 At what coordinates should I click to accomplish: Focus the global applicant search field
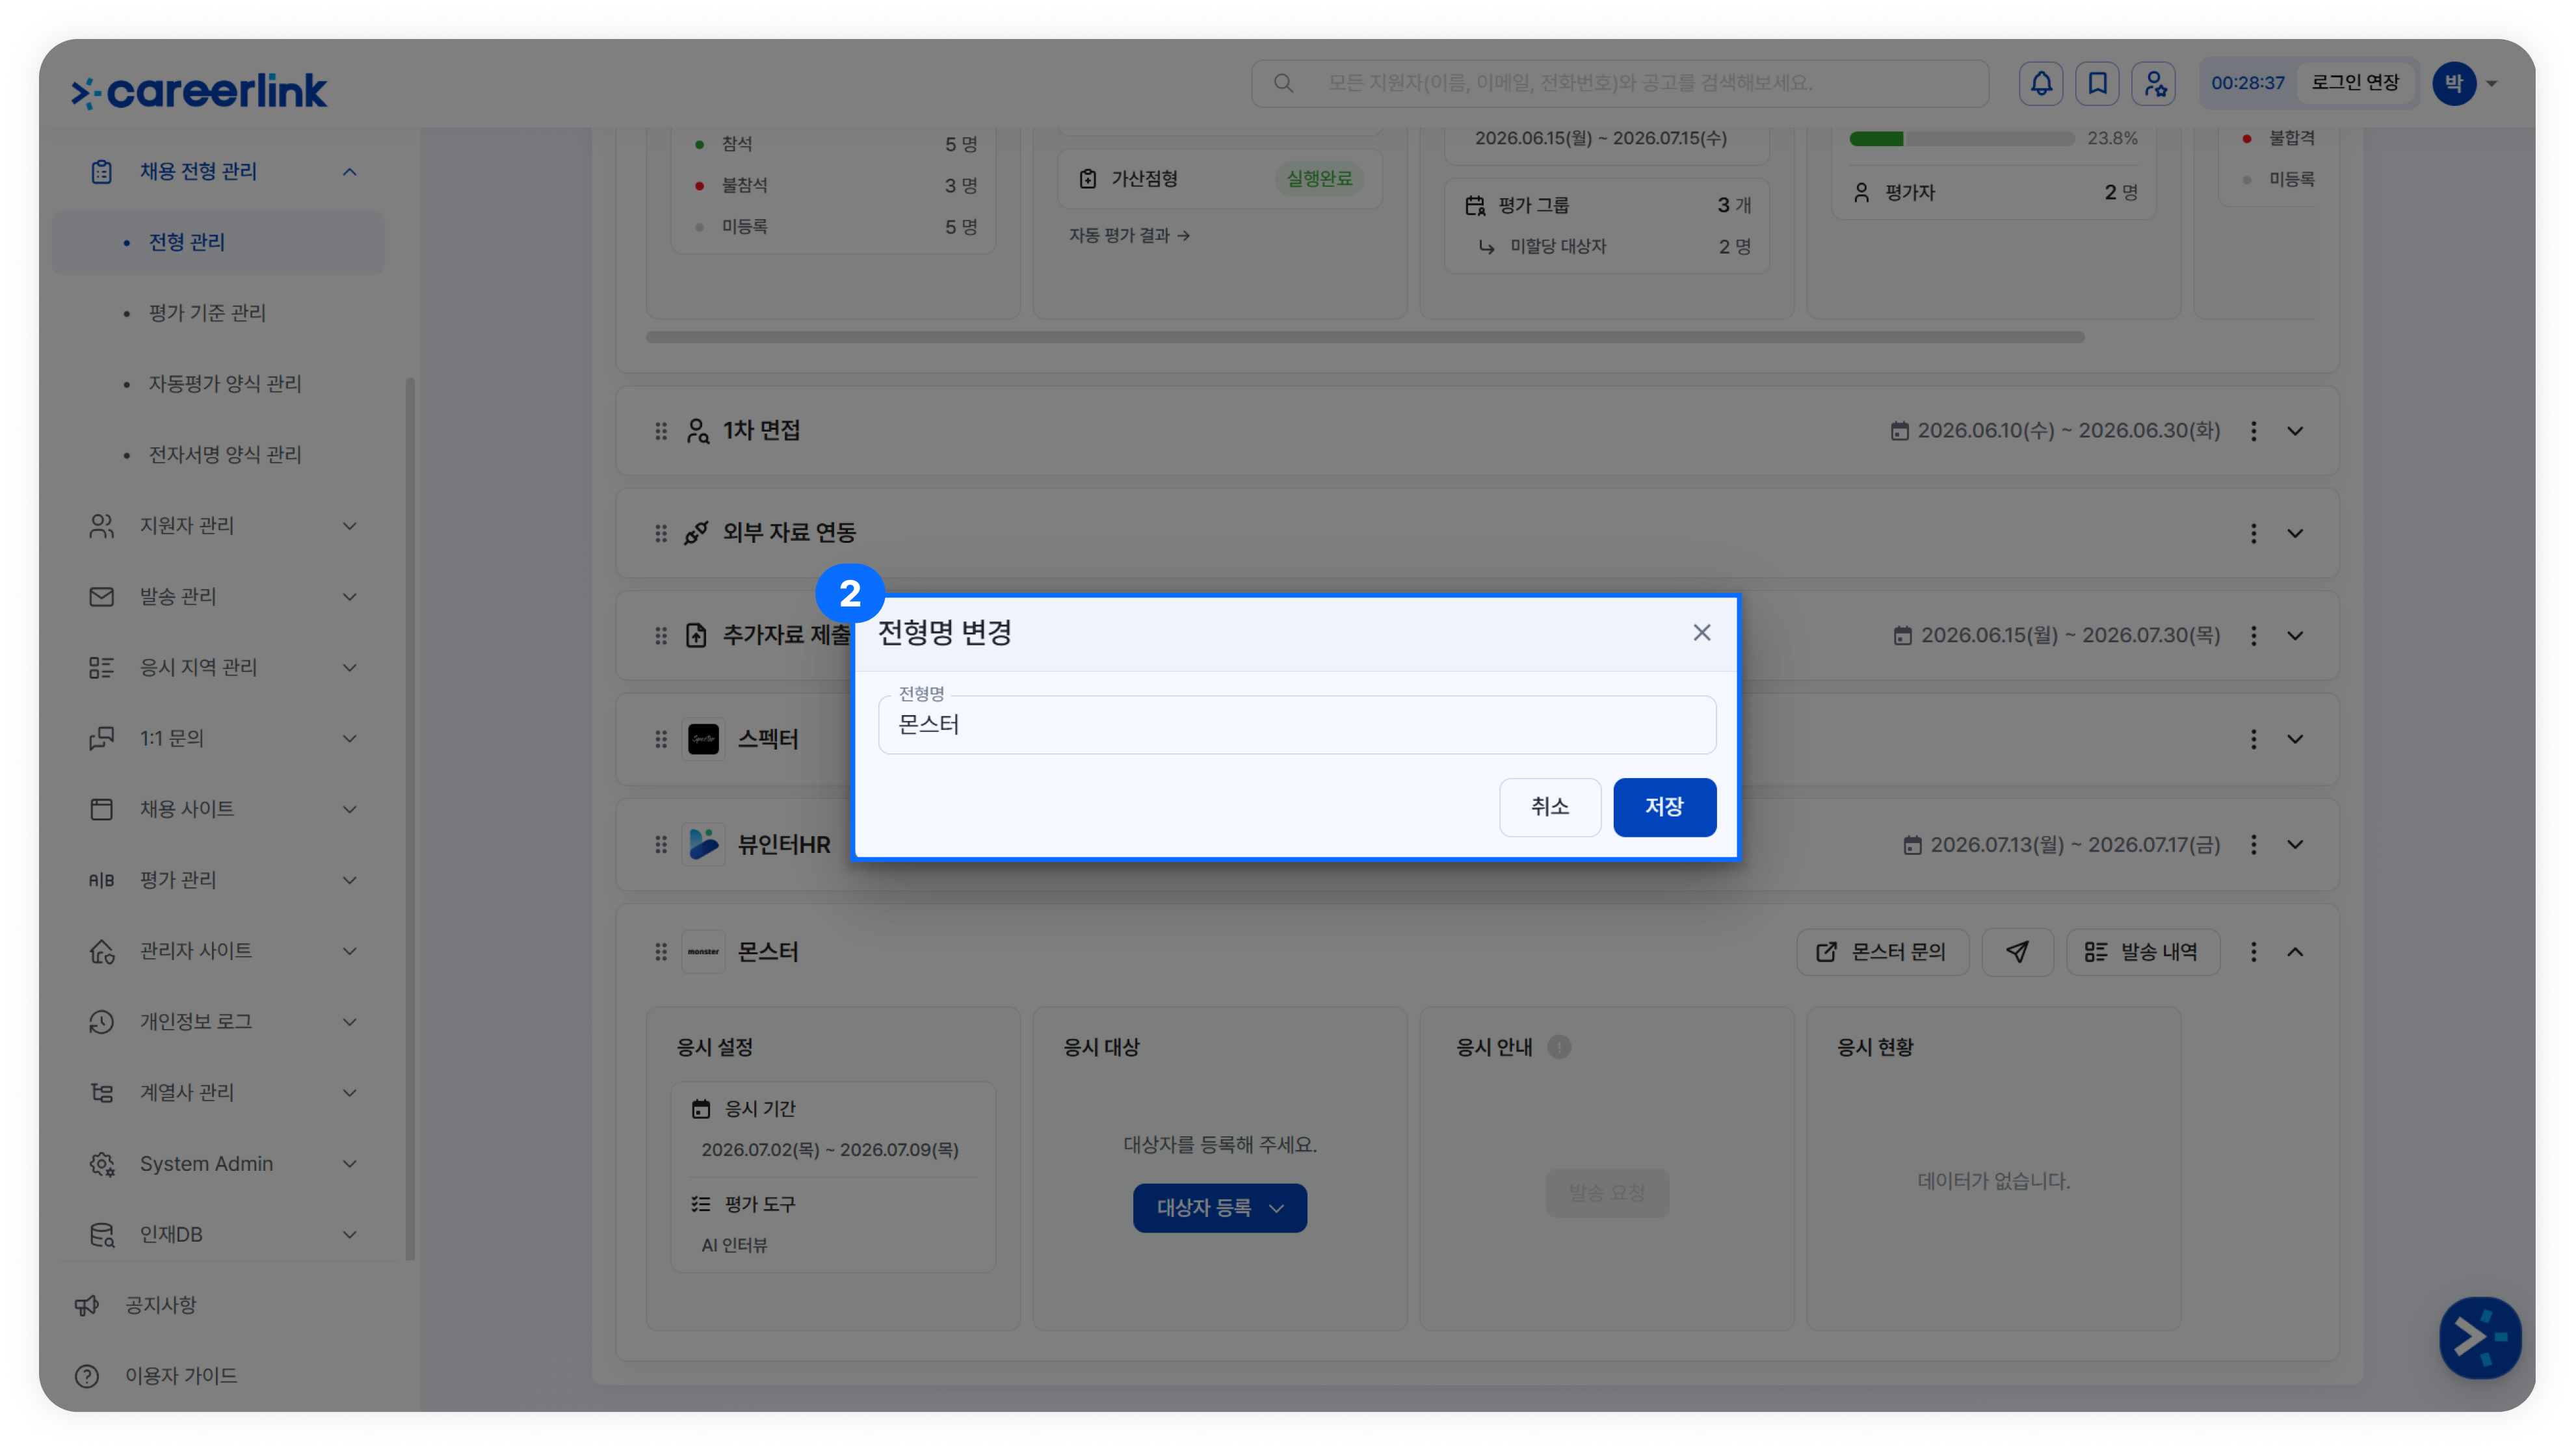tap(1620, 83)
